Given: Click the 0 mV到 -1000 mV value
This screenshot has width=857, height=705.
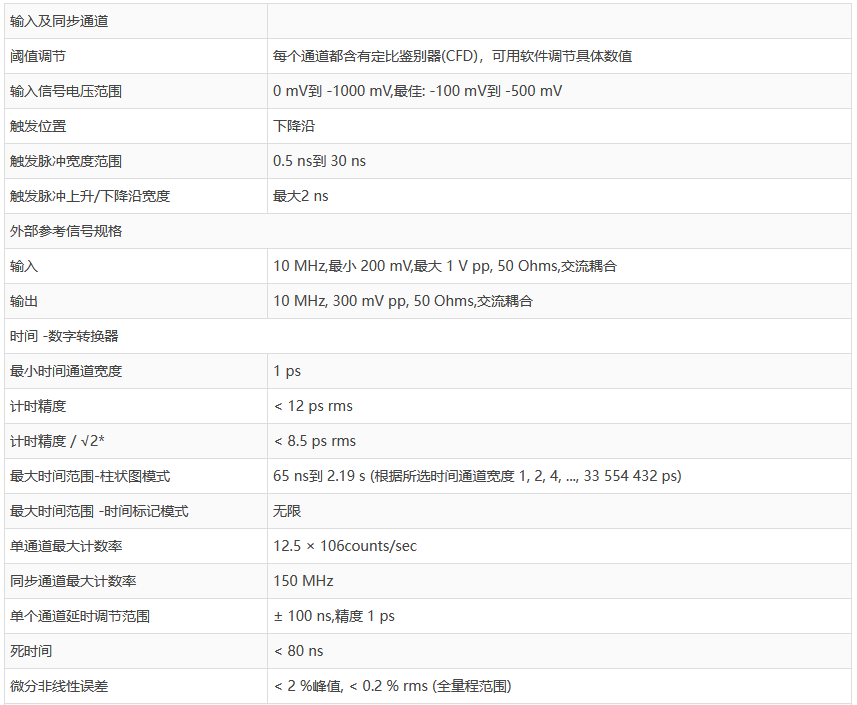Looking at the screenshot, I should [x=417, y=91].
